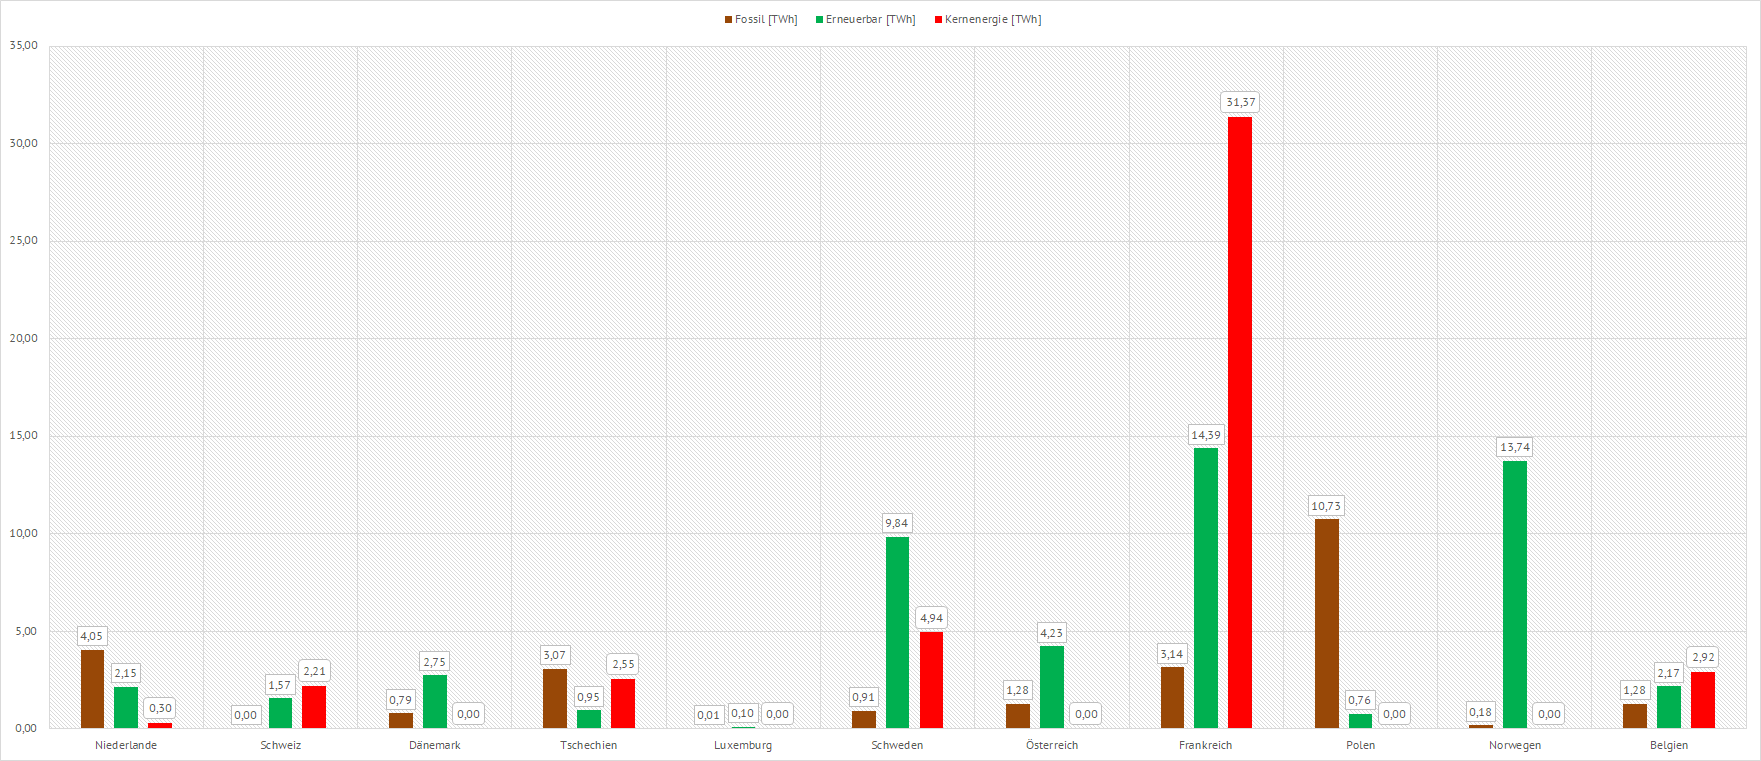This screenshot has width=1761, height=761.
Task: Click the brown Fossil legend swatch
Action: point(729,20)
